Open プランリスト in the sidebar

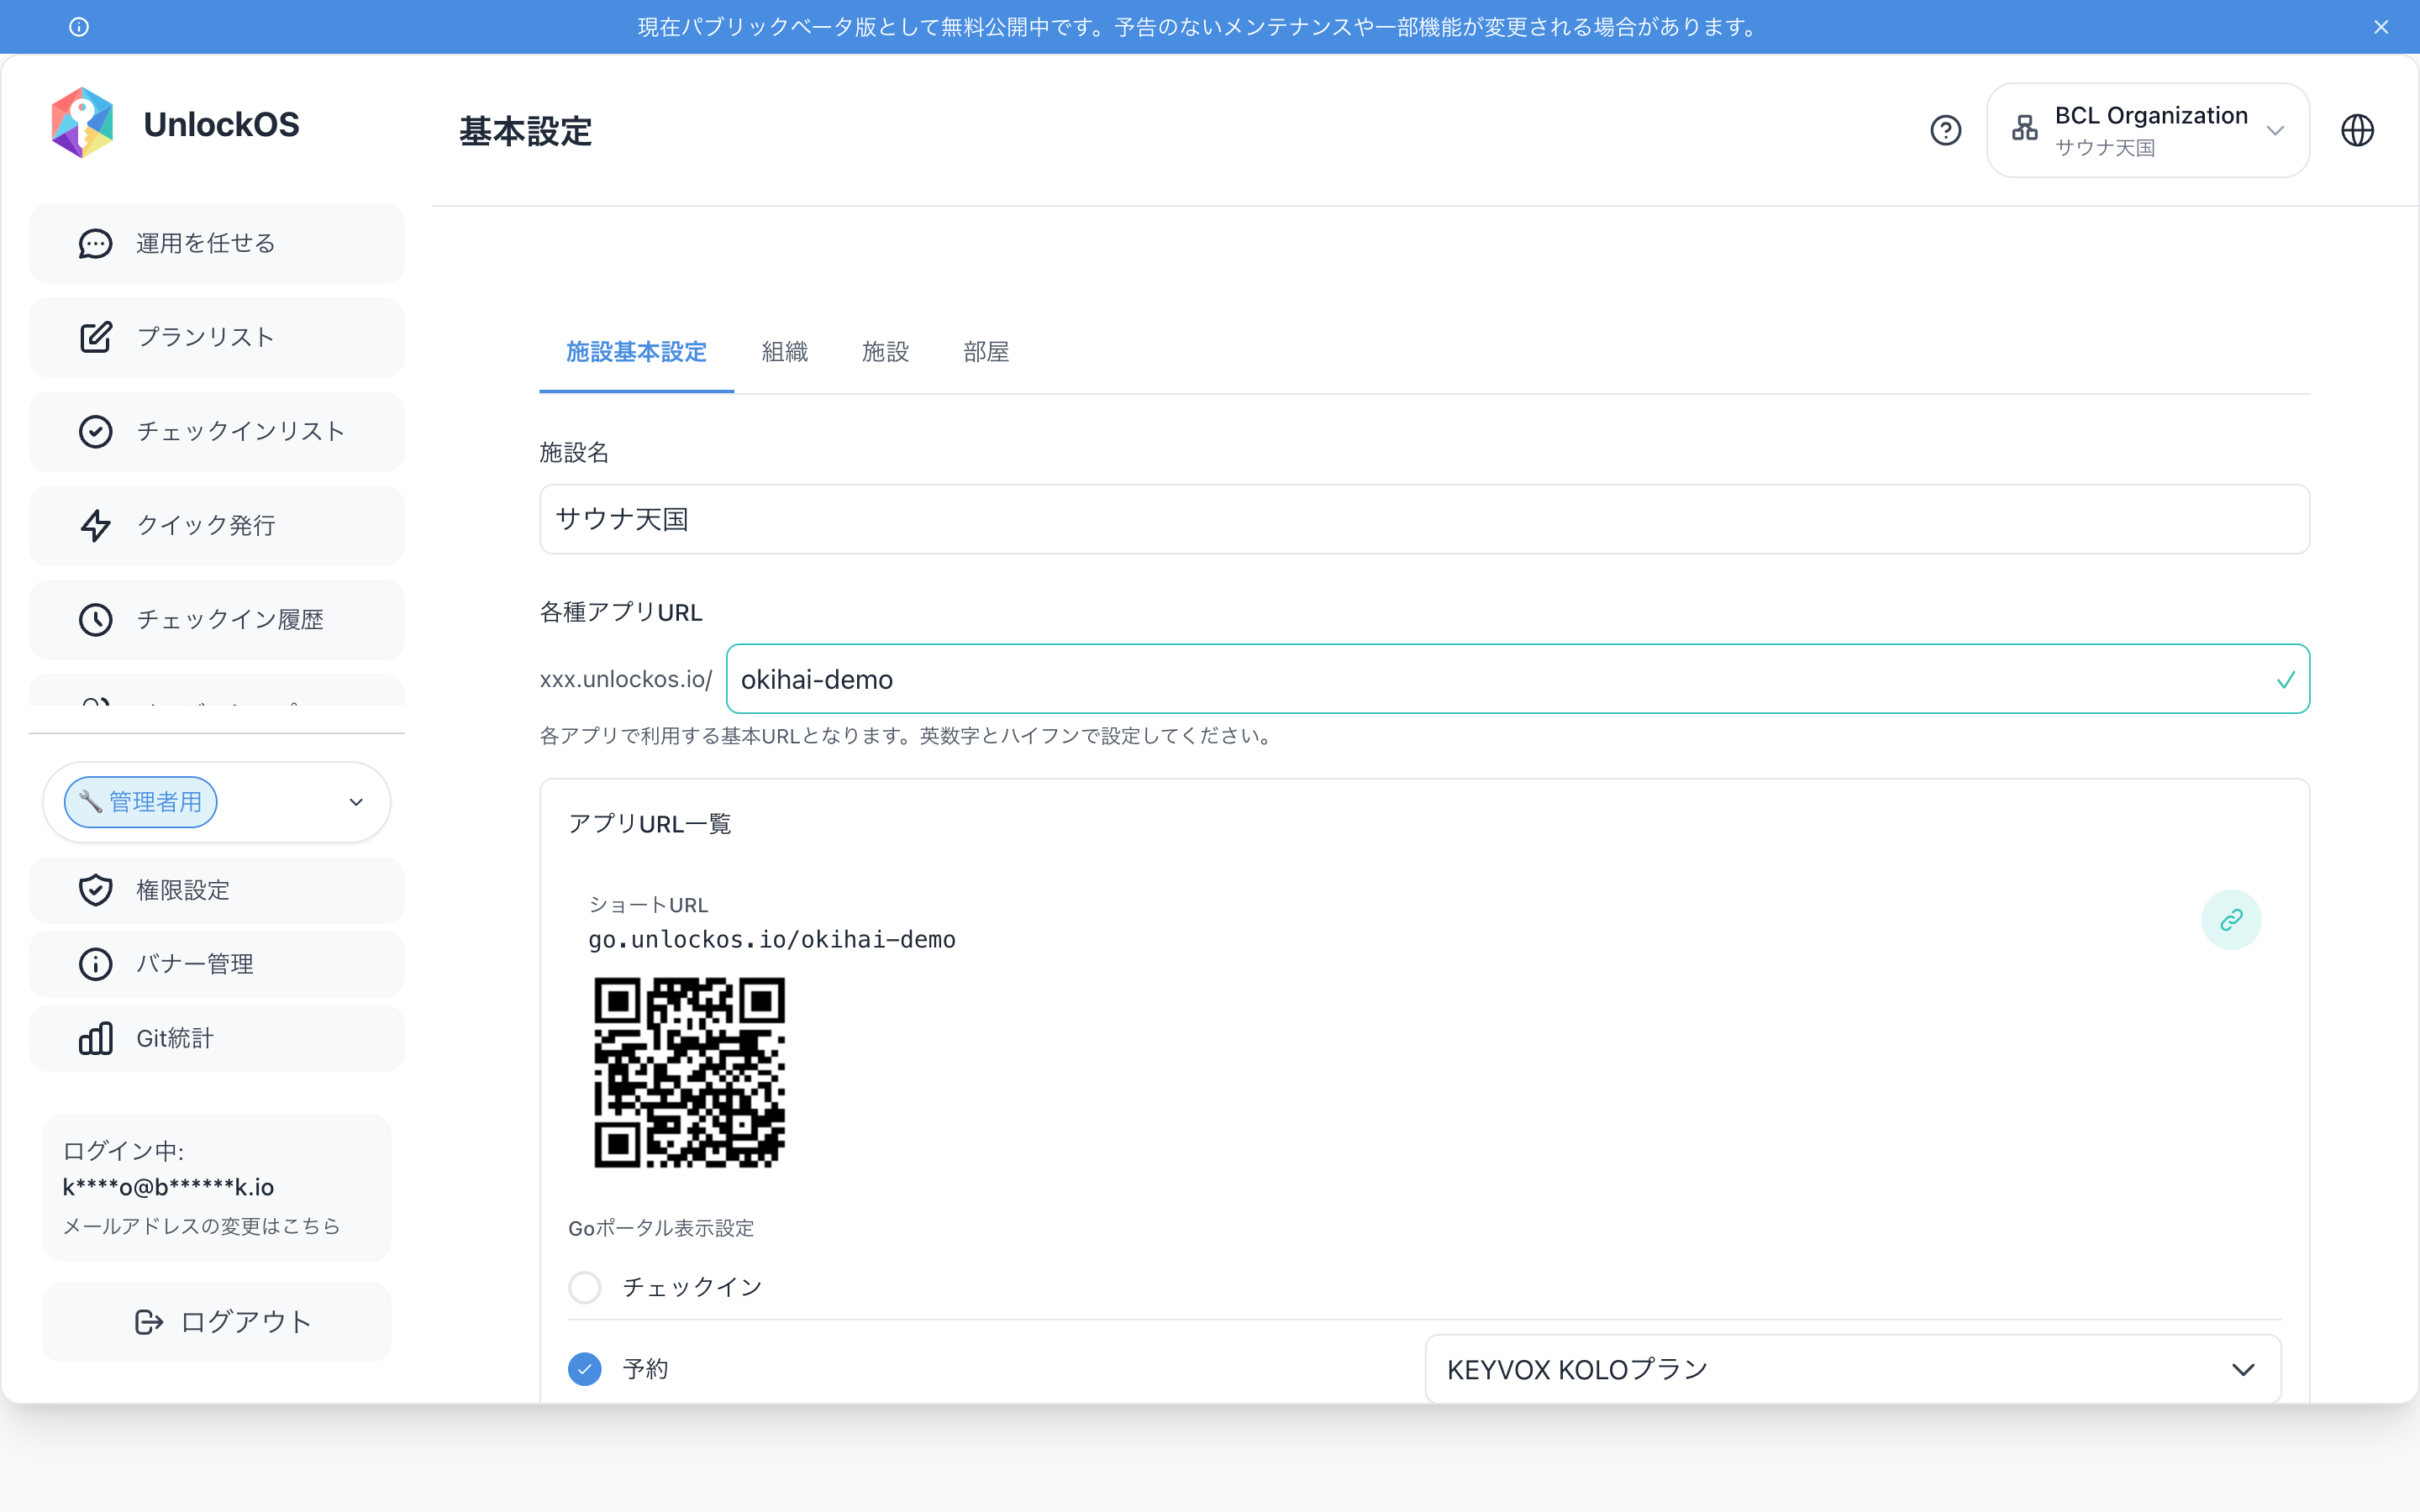click(216, 338)
